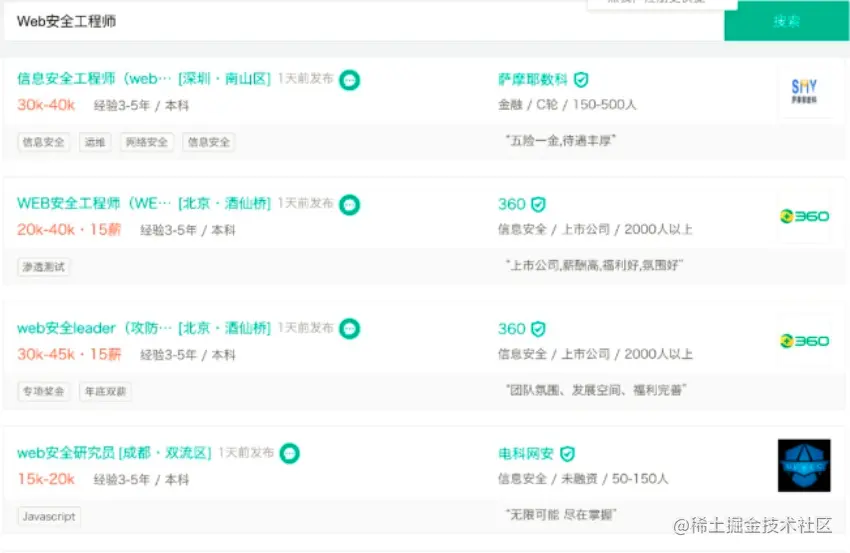Open the 信息安全工程师 (web… job posting
Viewport: 850px width, 553px height.
click(x=94, y=79)
